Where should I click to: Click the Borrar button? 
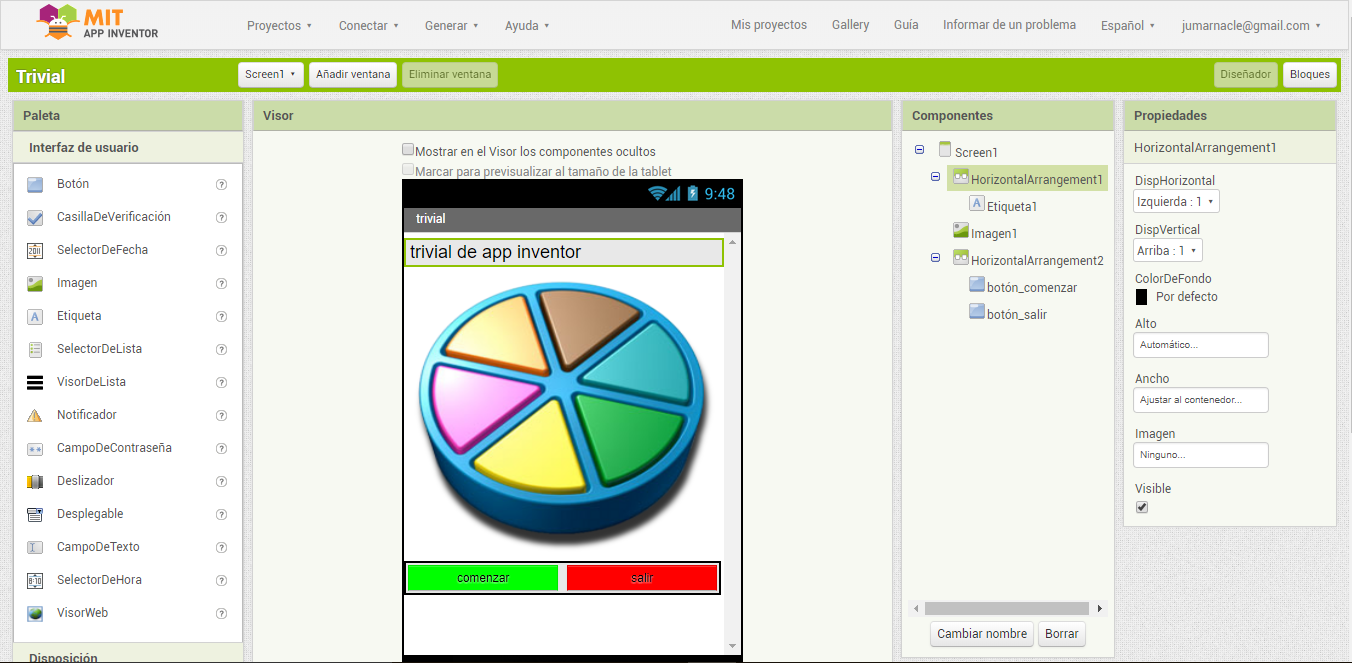pos(1062,634)
